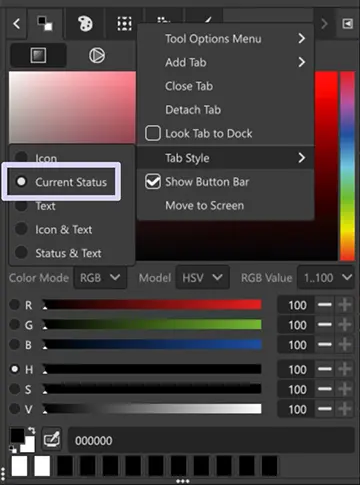Choose Move to Screen entry
This screenshot has width=360, height=485.
[226, 205]
